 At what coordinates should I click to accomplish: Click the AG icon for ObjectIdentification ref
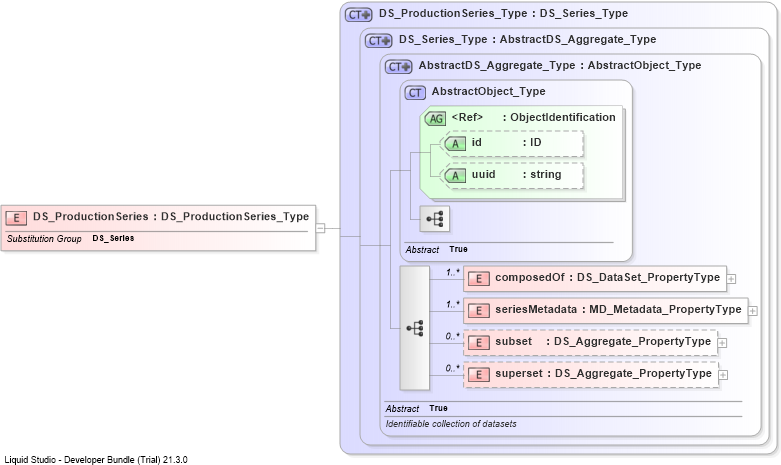(x=436, y=118)
